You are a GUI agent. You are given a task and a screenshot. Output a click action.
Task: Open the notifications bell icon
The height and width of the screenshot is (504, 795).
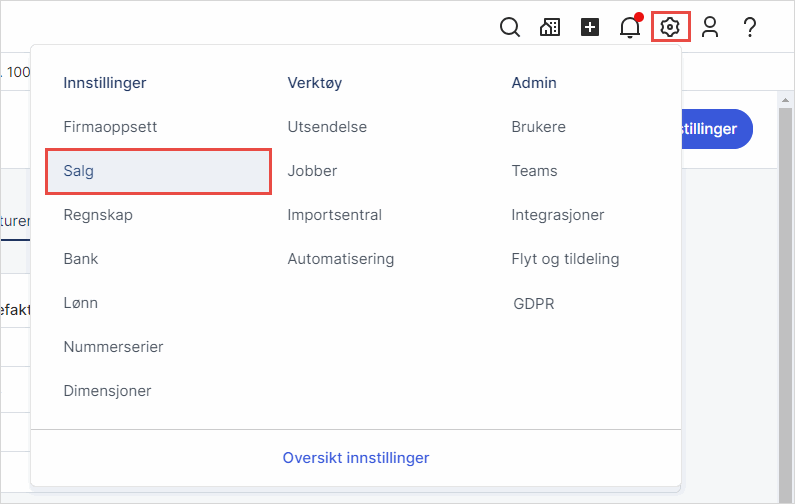tap(630, 28)
